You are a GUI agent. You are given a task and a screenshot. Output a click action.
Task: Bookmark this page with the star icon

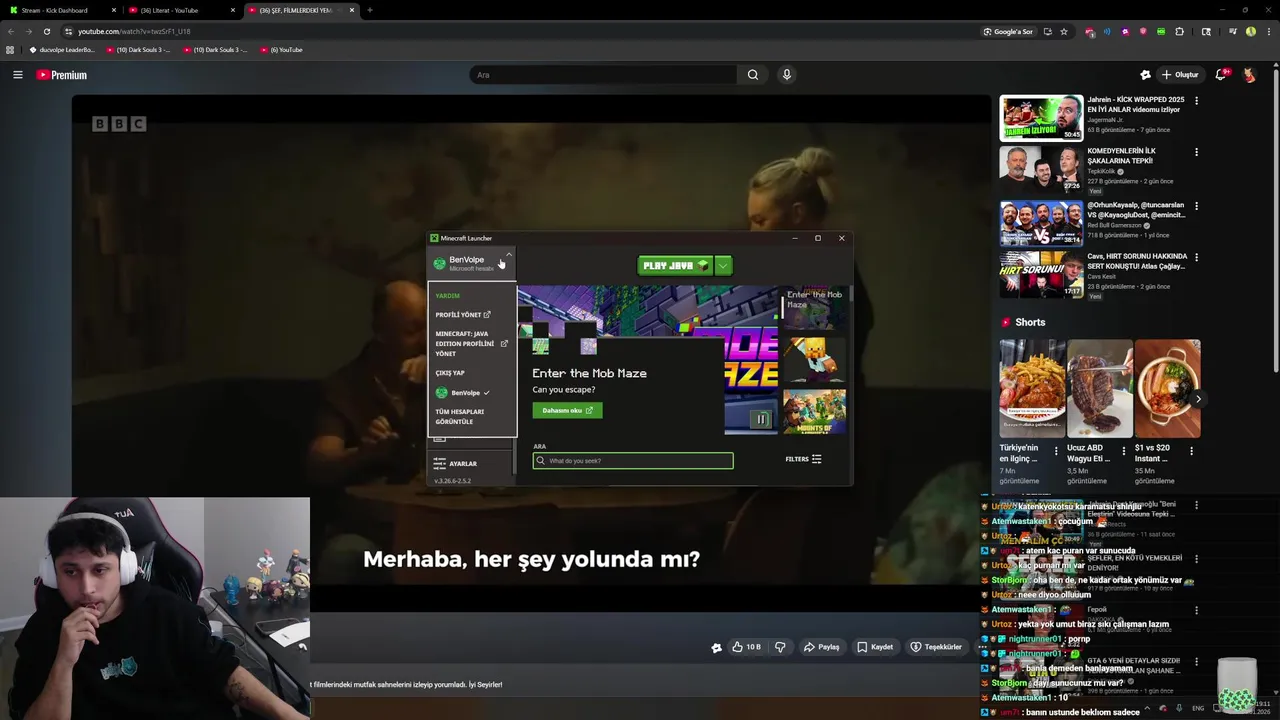pos(1064,31)
